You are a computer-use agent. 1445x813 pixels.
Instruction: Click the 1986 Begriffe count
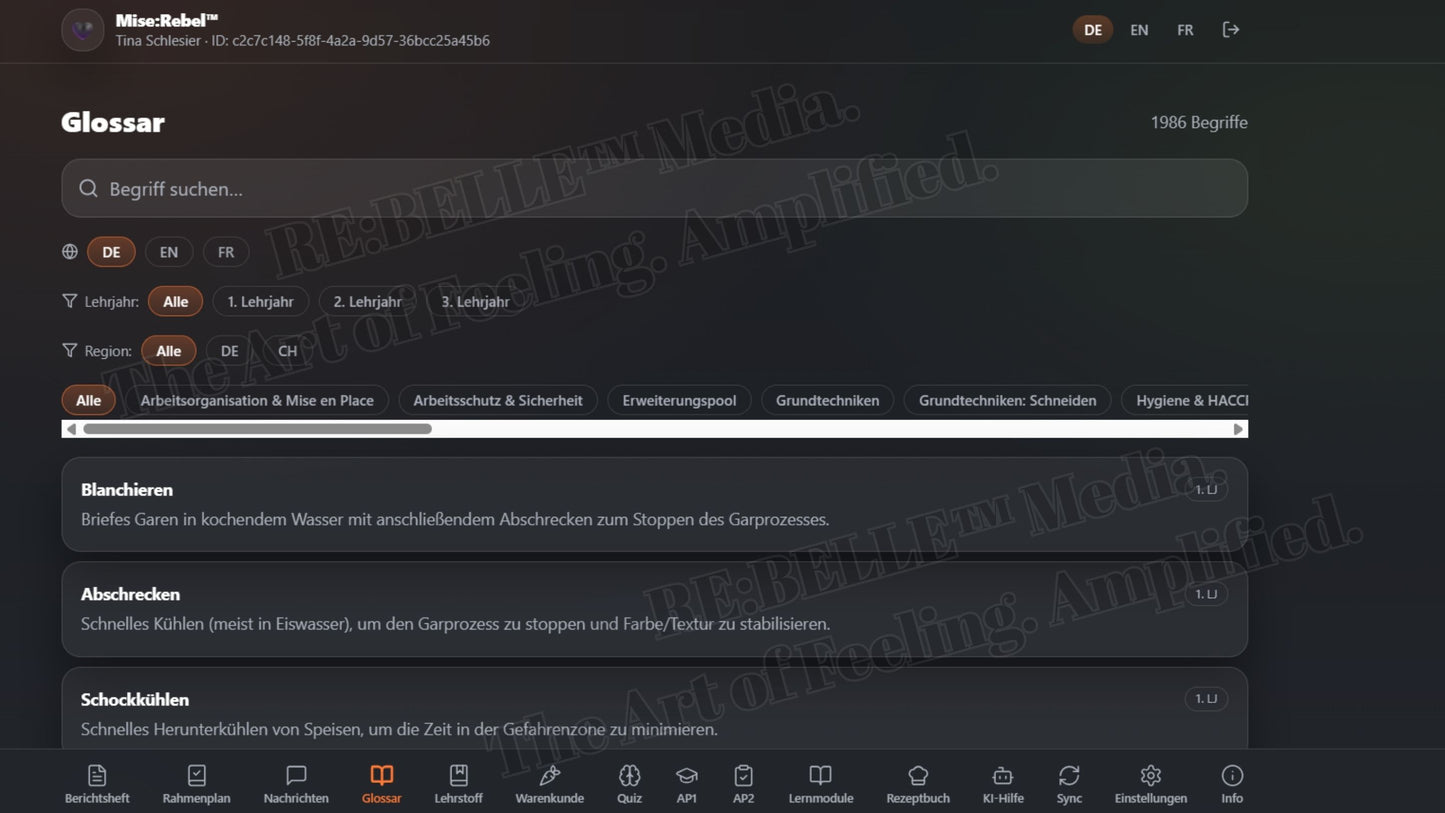click(x=1199, y=122)
